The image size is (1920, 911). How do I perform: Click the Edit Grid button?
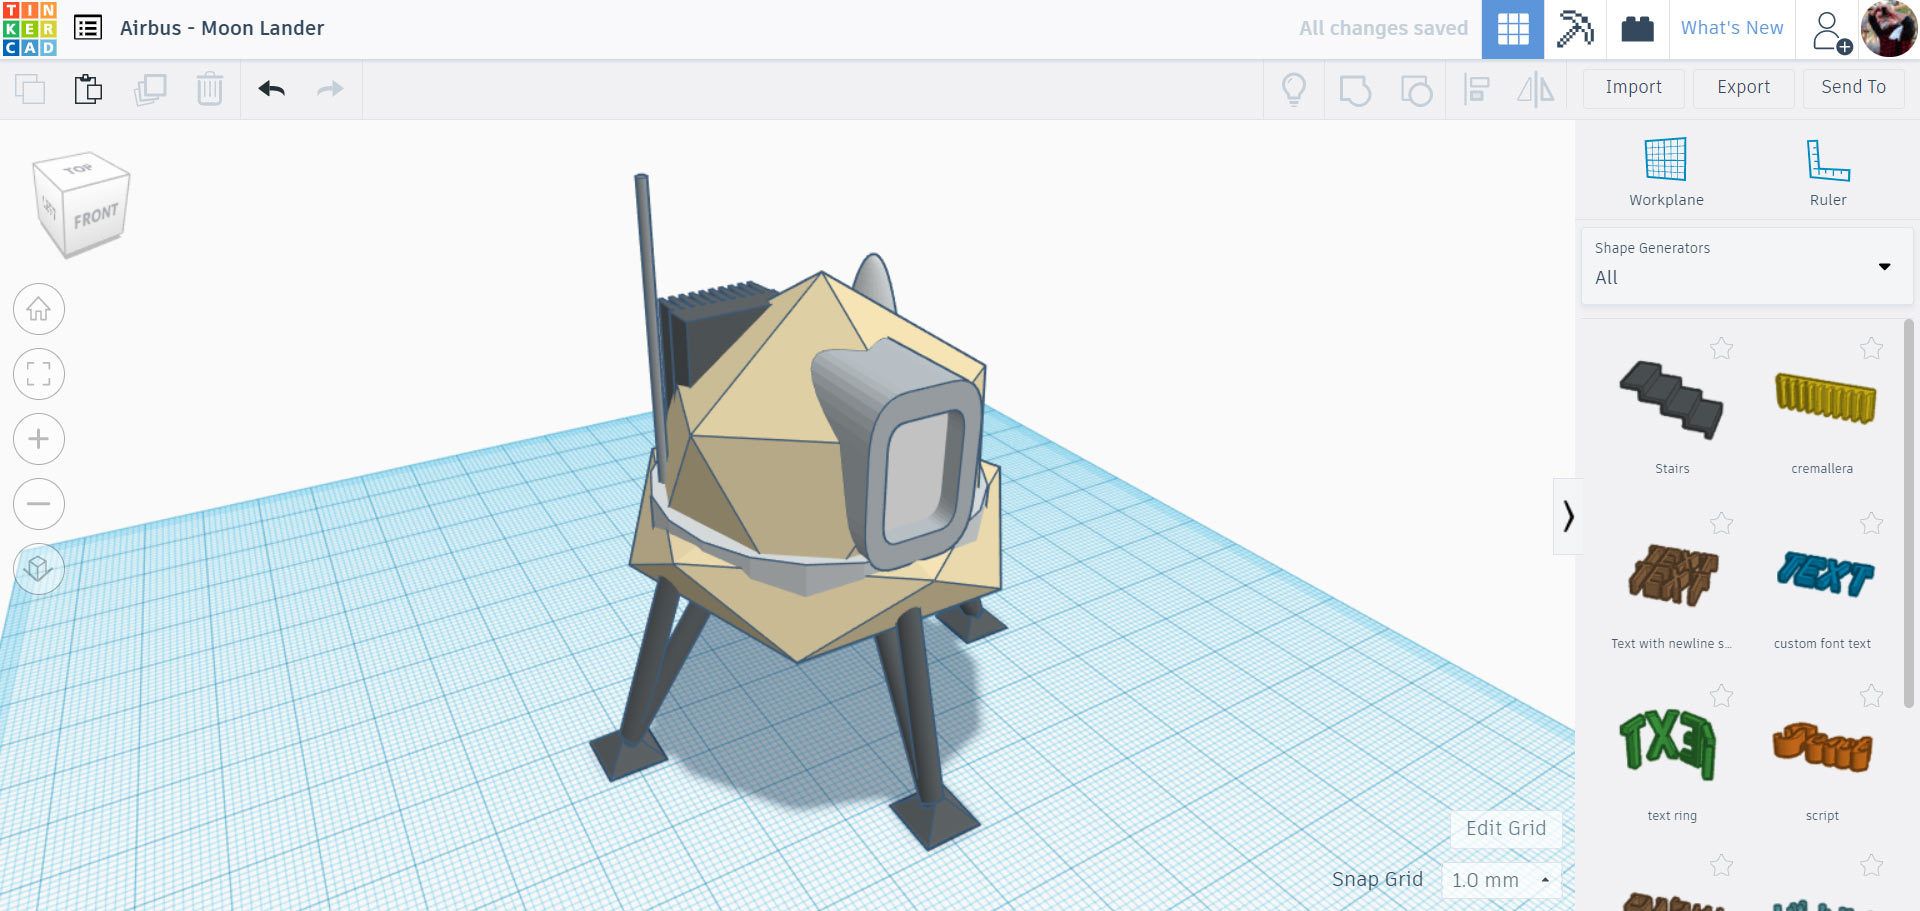[1505, 829]
